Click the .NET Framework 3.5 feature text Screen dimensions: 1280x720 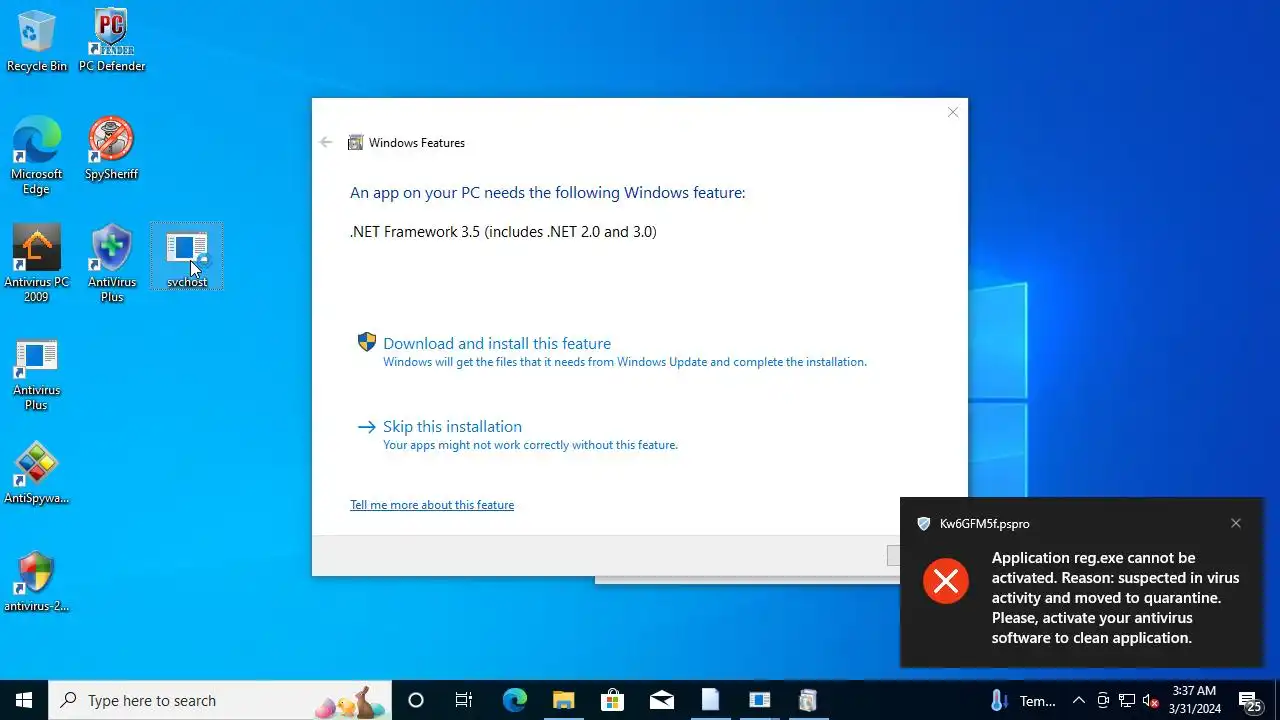point(503,232)
